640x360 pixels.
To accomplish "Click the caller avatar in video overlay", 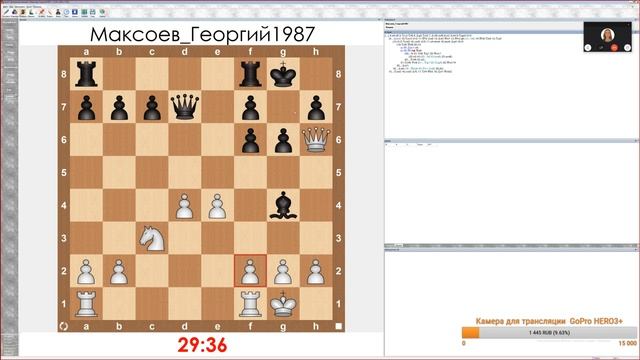I will click(608, 35).
